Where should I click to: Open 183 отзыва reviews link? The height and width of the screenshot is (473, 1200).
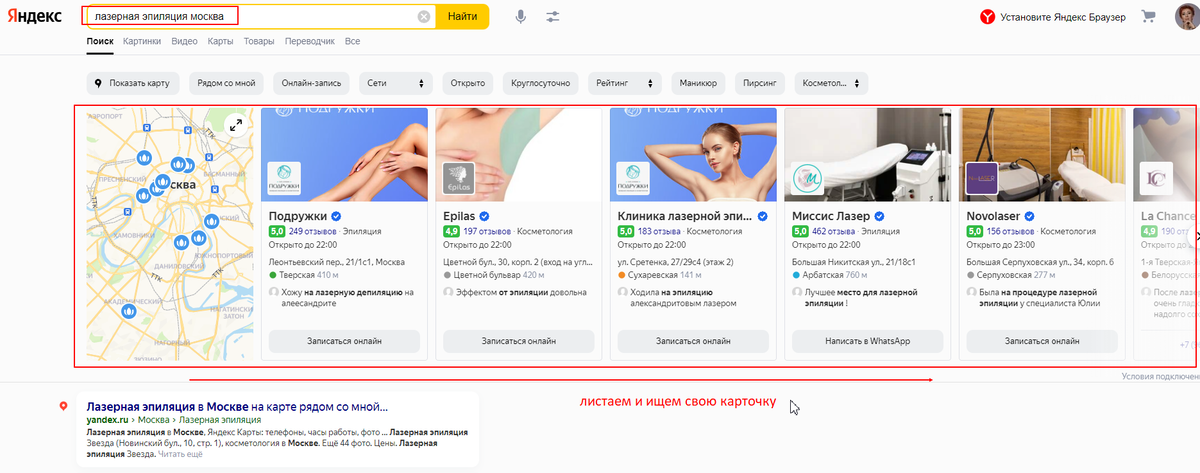coord(659,231)
